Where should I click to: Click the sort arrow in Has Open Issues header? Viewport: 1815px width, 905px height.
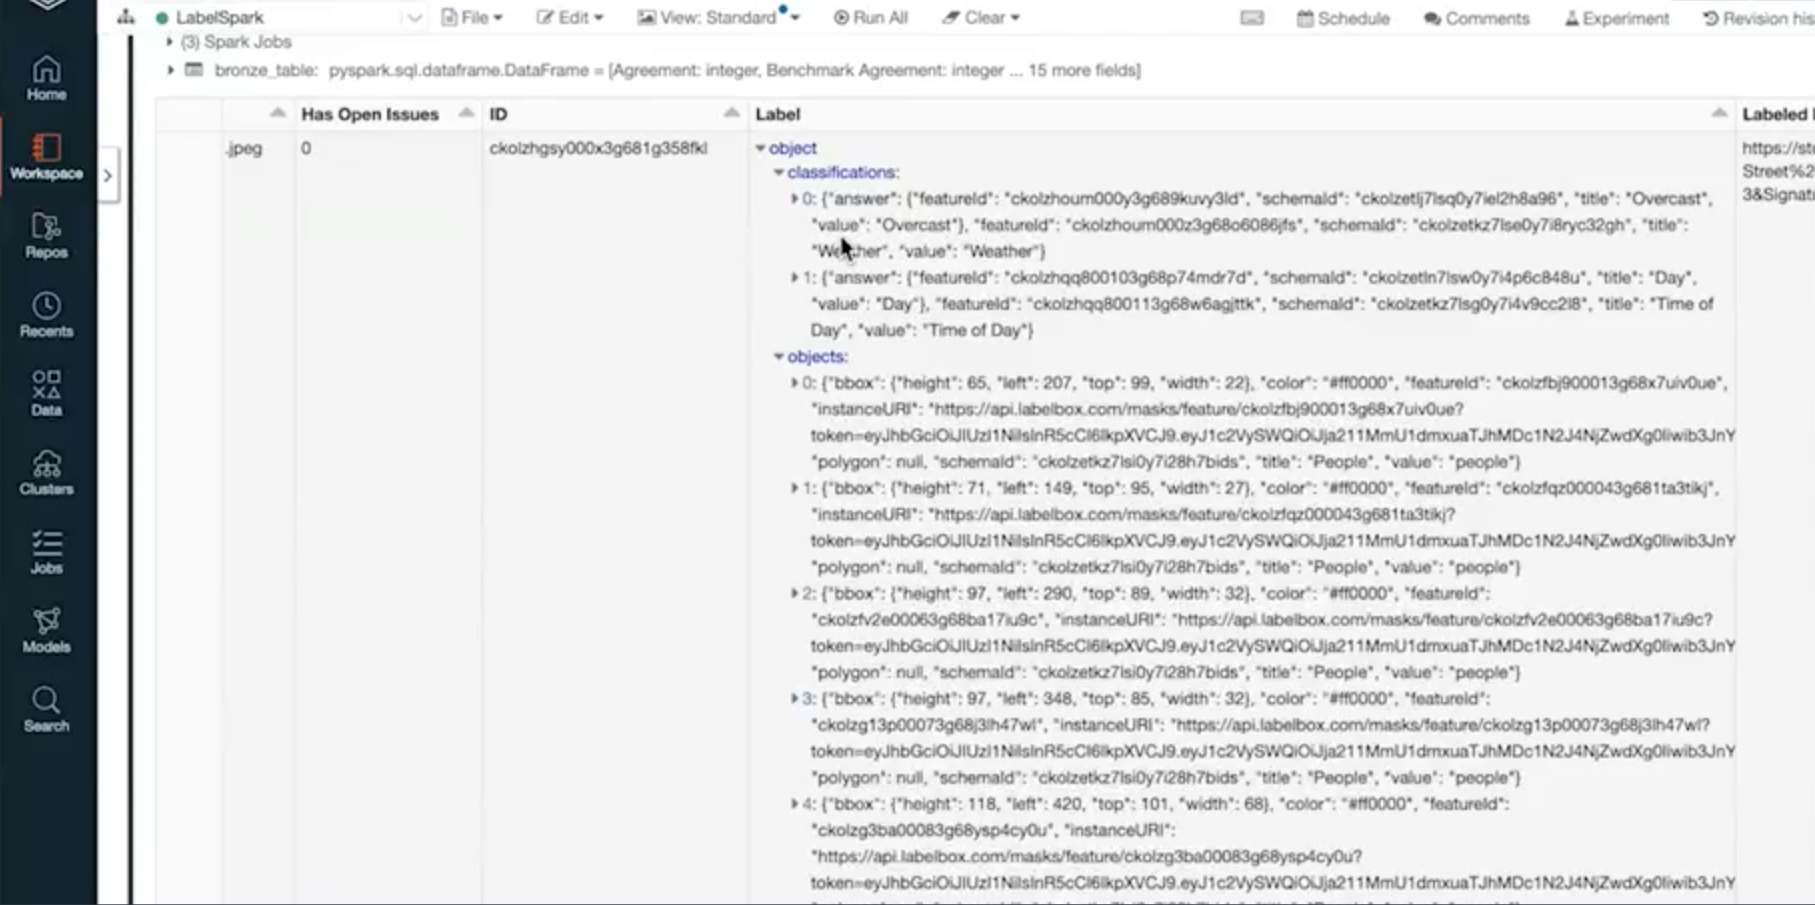click(x=466, y=113)
